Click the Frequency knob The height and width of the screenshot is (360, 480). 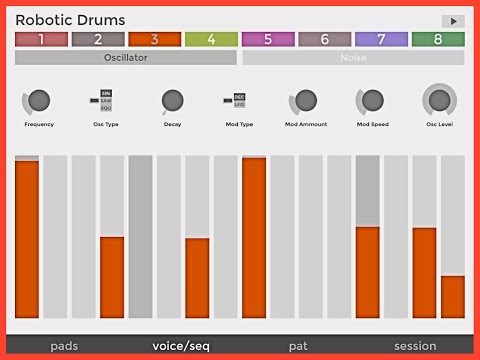click(x=39, y=100)
